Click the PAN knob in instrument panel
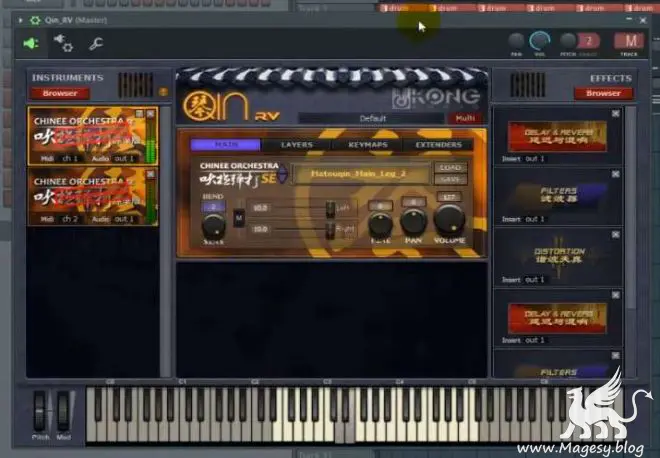 [413, 221]
